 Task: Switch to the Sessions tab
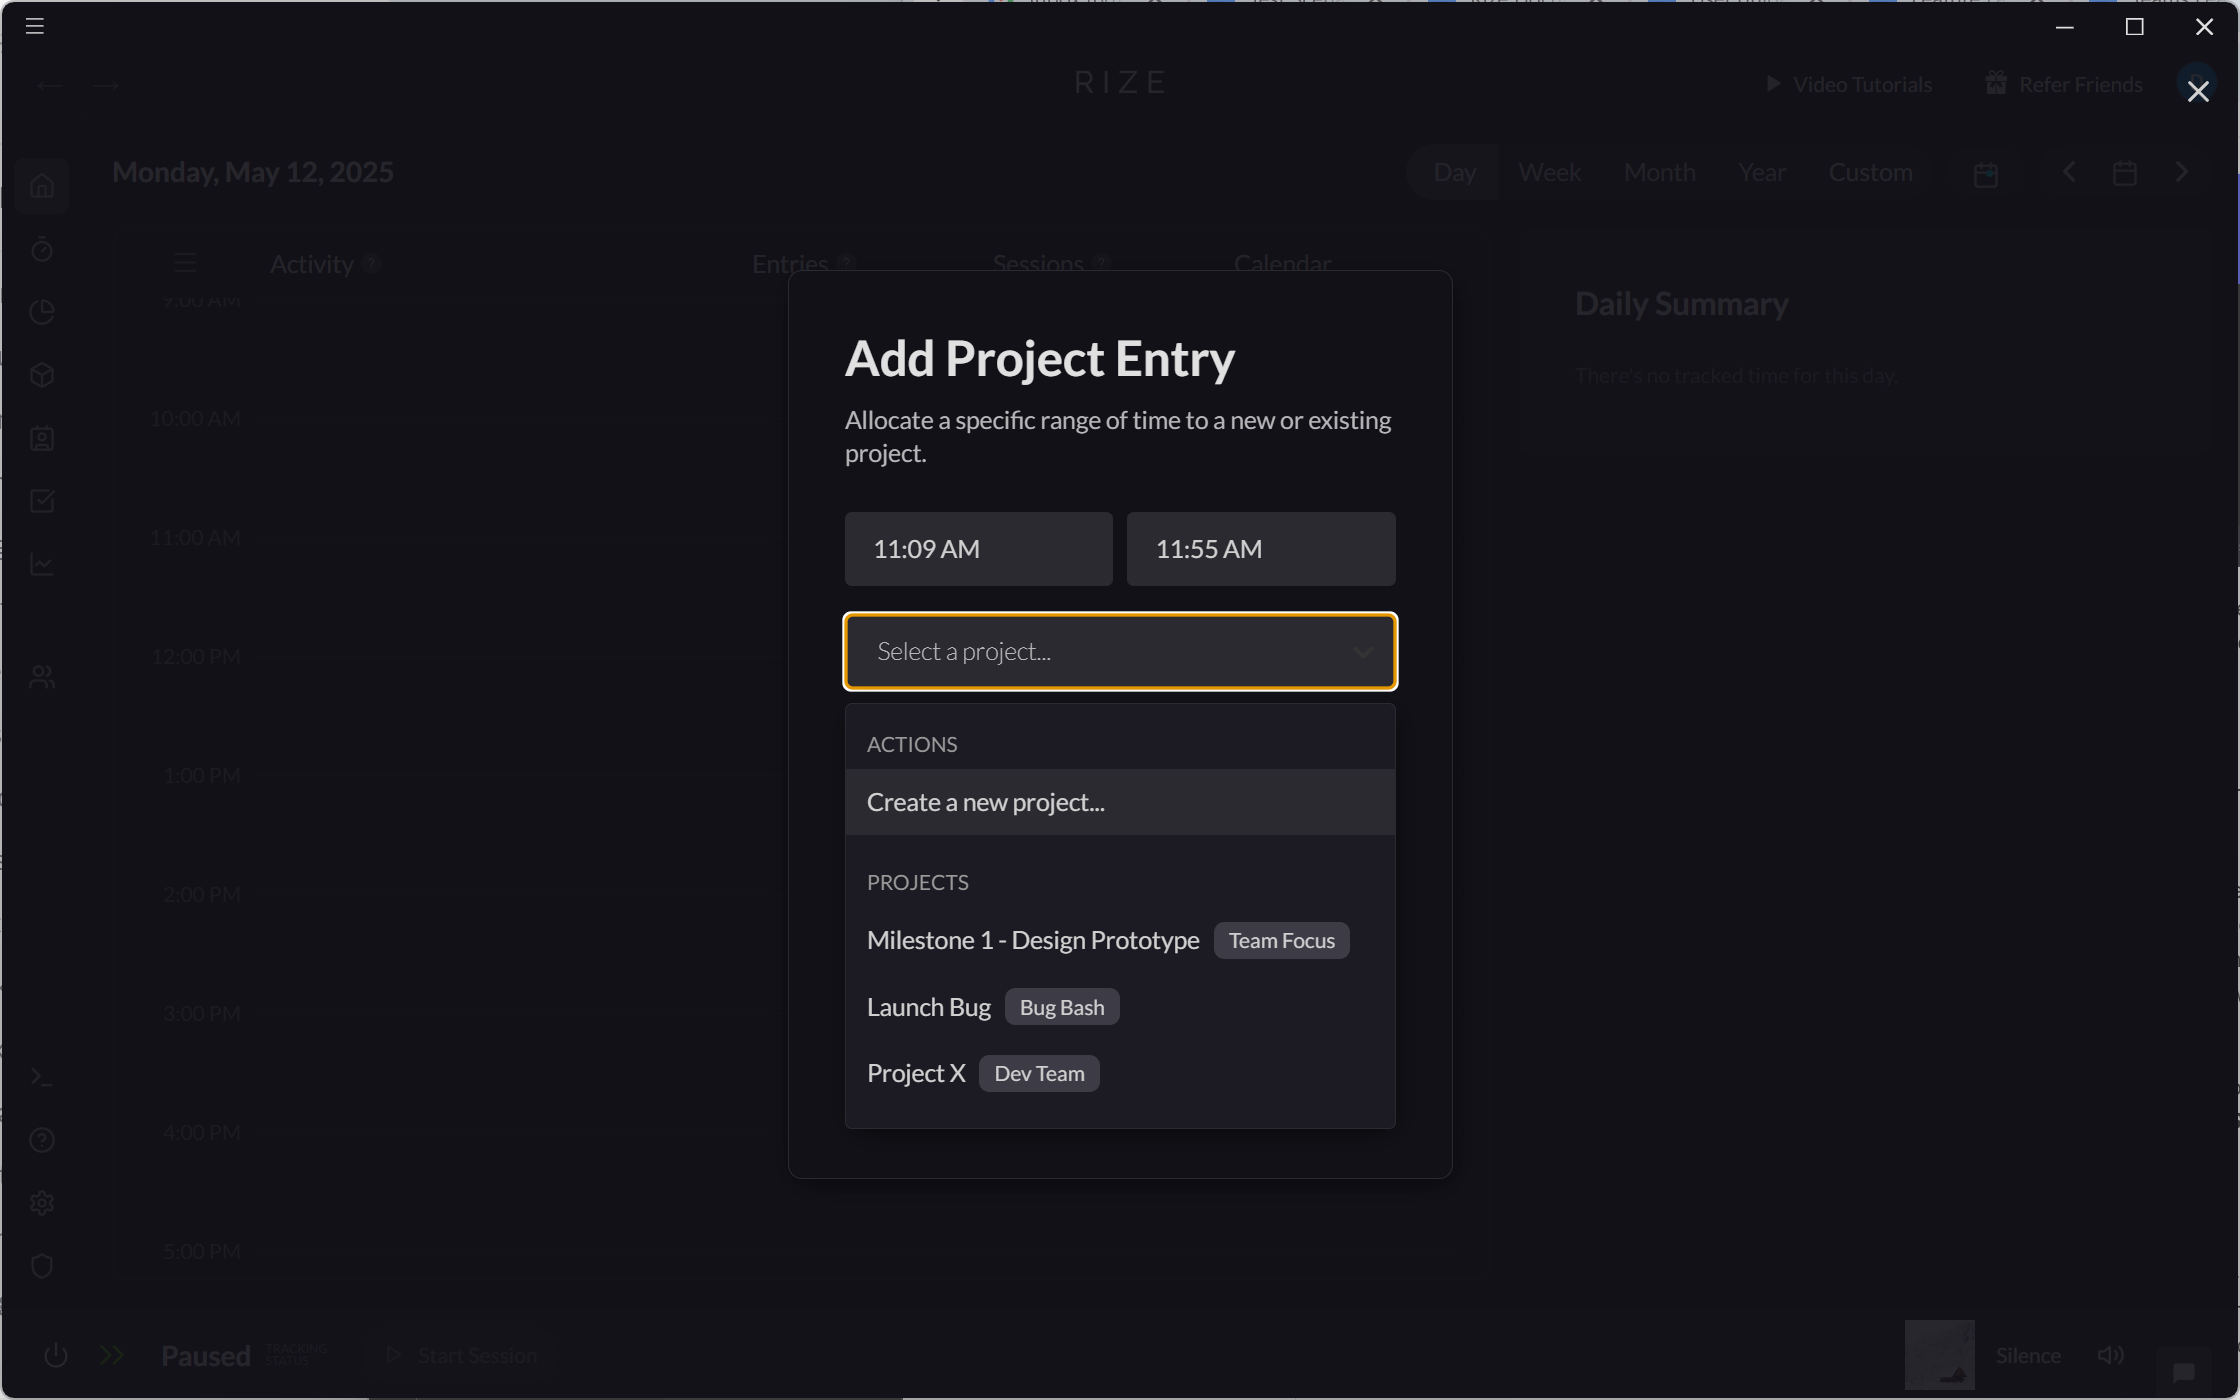pyautogui.click(x=1037, y=263)
